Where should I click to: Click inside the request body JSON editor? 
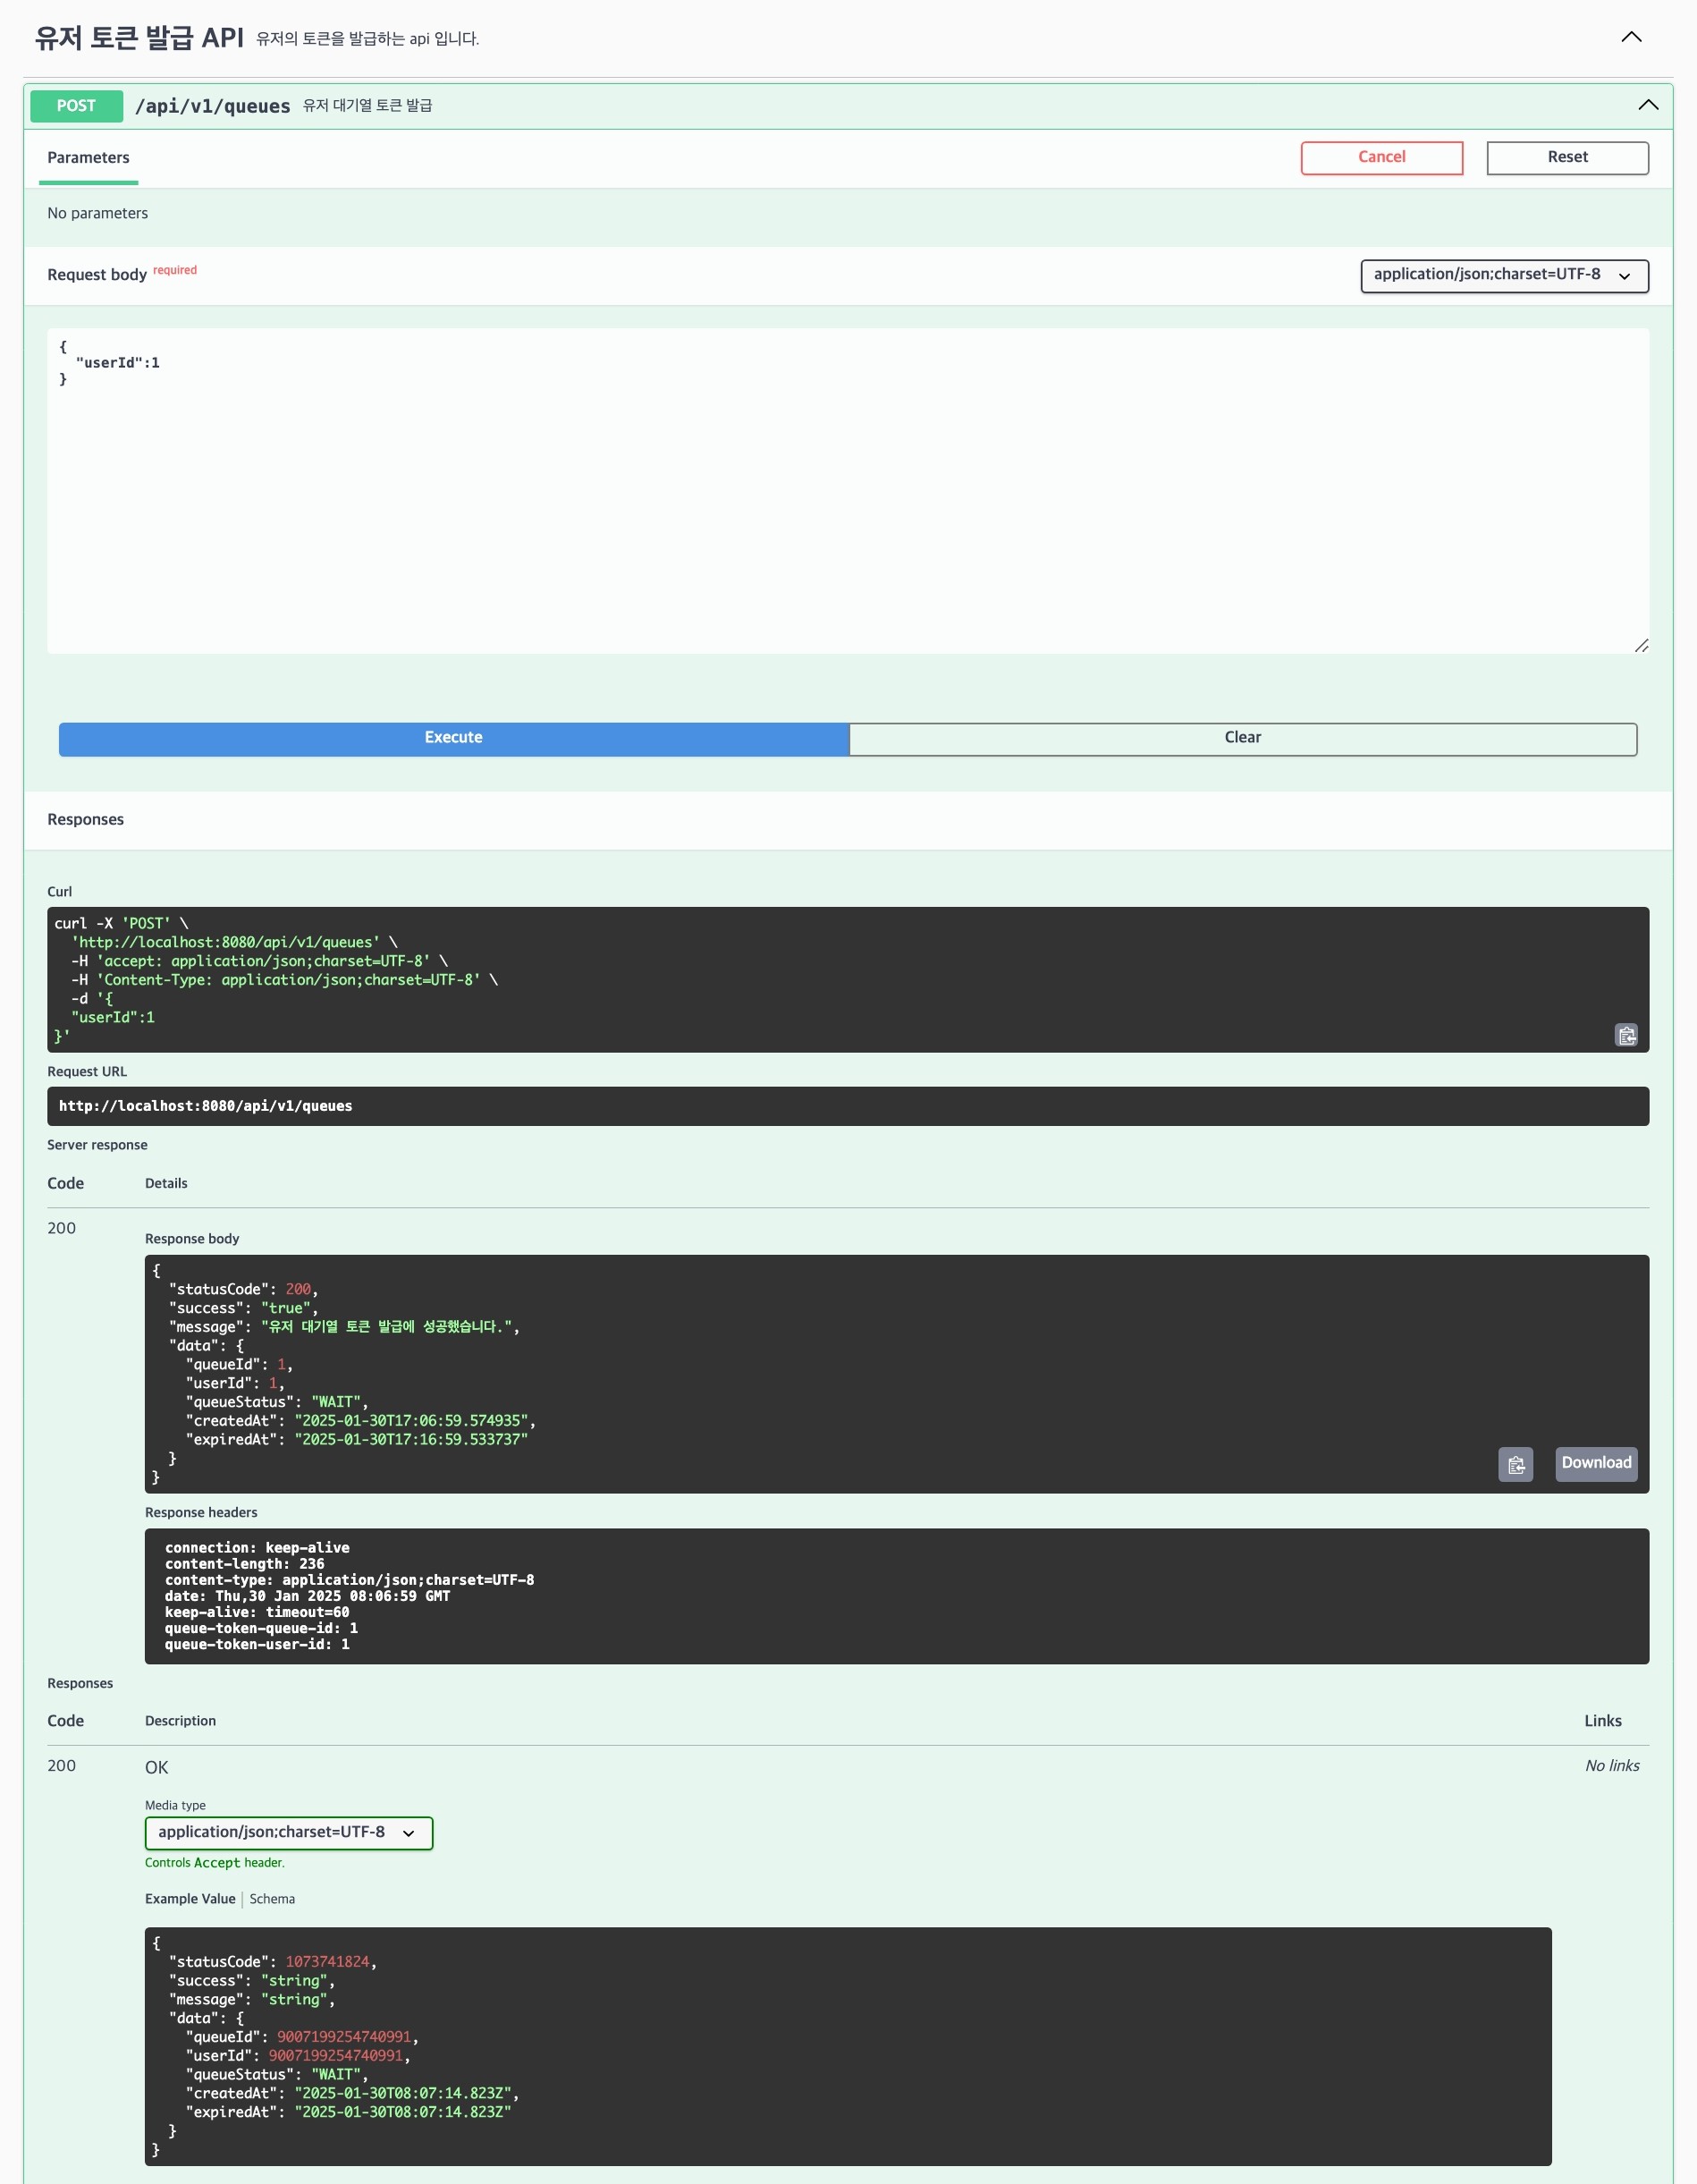(x=847, y=490)
